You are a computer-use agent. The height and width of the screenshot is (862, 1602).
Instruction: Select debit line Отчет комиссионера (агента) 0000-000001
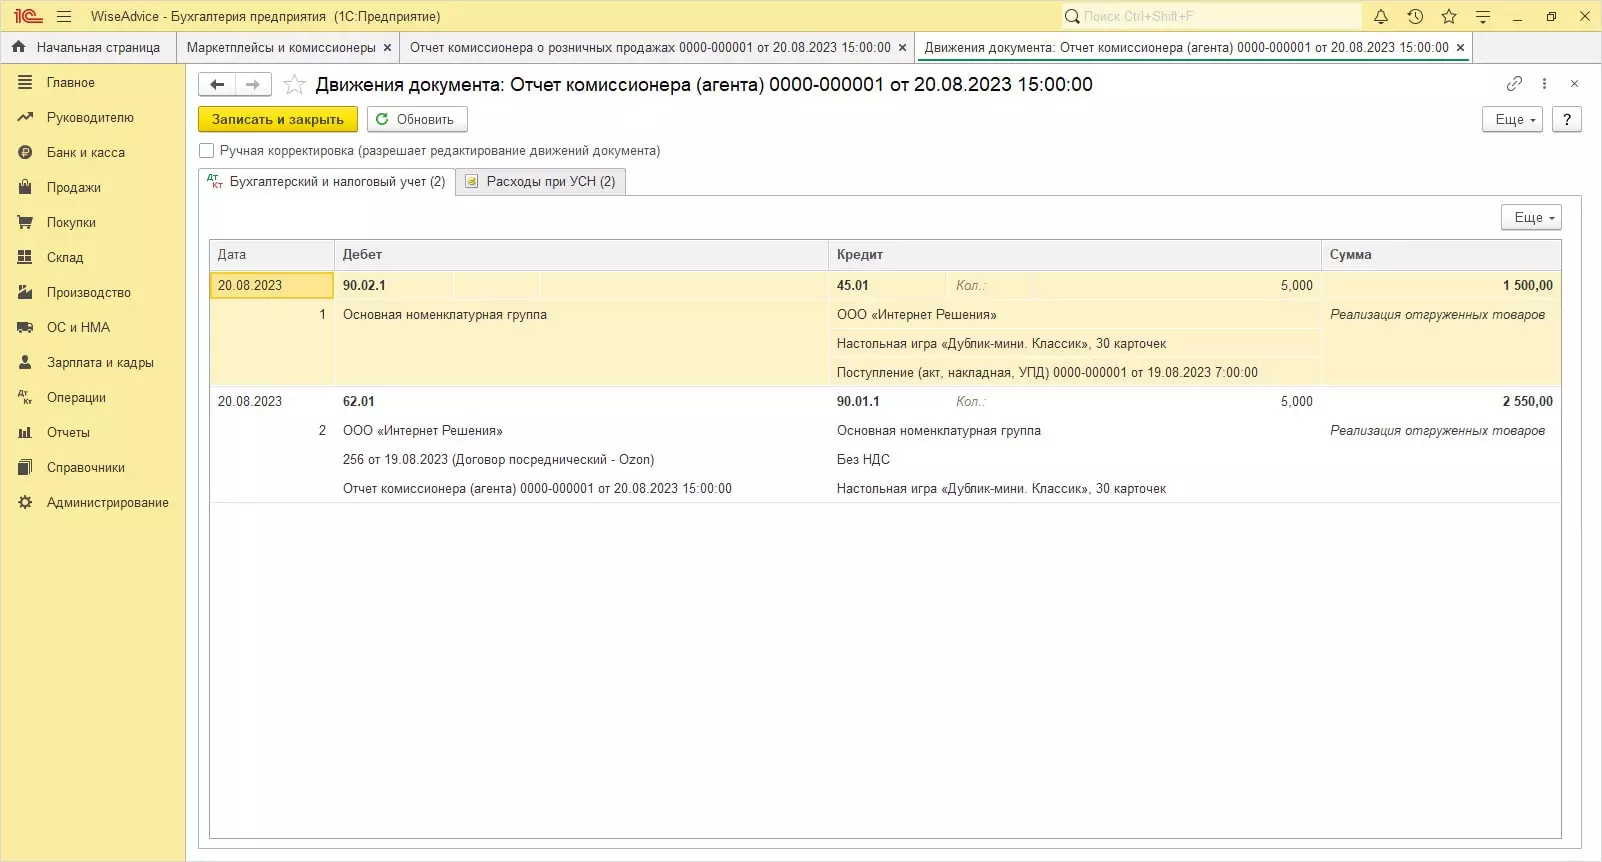point(581,488)
